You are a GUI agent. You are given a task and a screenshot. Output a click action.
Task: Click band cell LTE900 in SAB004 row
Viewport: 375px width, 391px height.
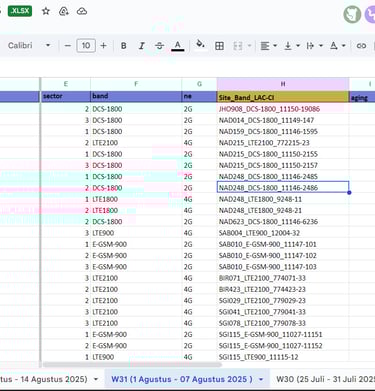tap(136, 233)
